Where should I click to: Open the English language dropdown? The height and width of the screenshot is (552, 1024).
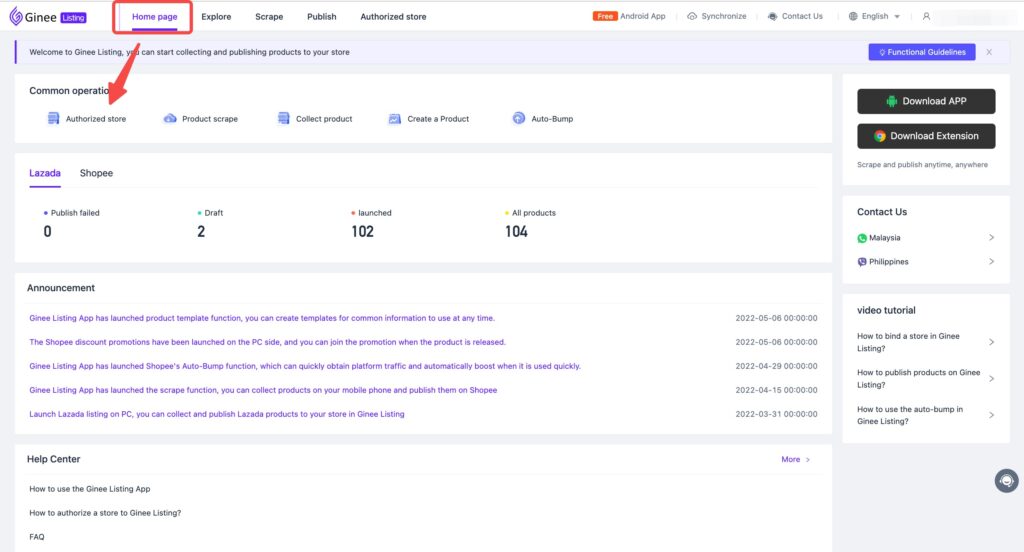[x=874, y=17]
